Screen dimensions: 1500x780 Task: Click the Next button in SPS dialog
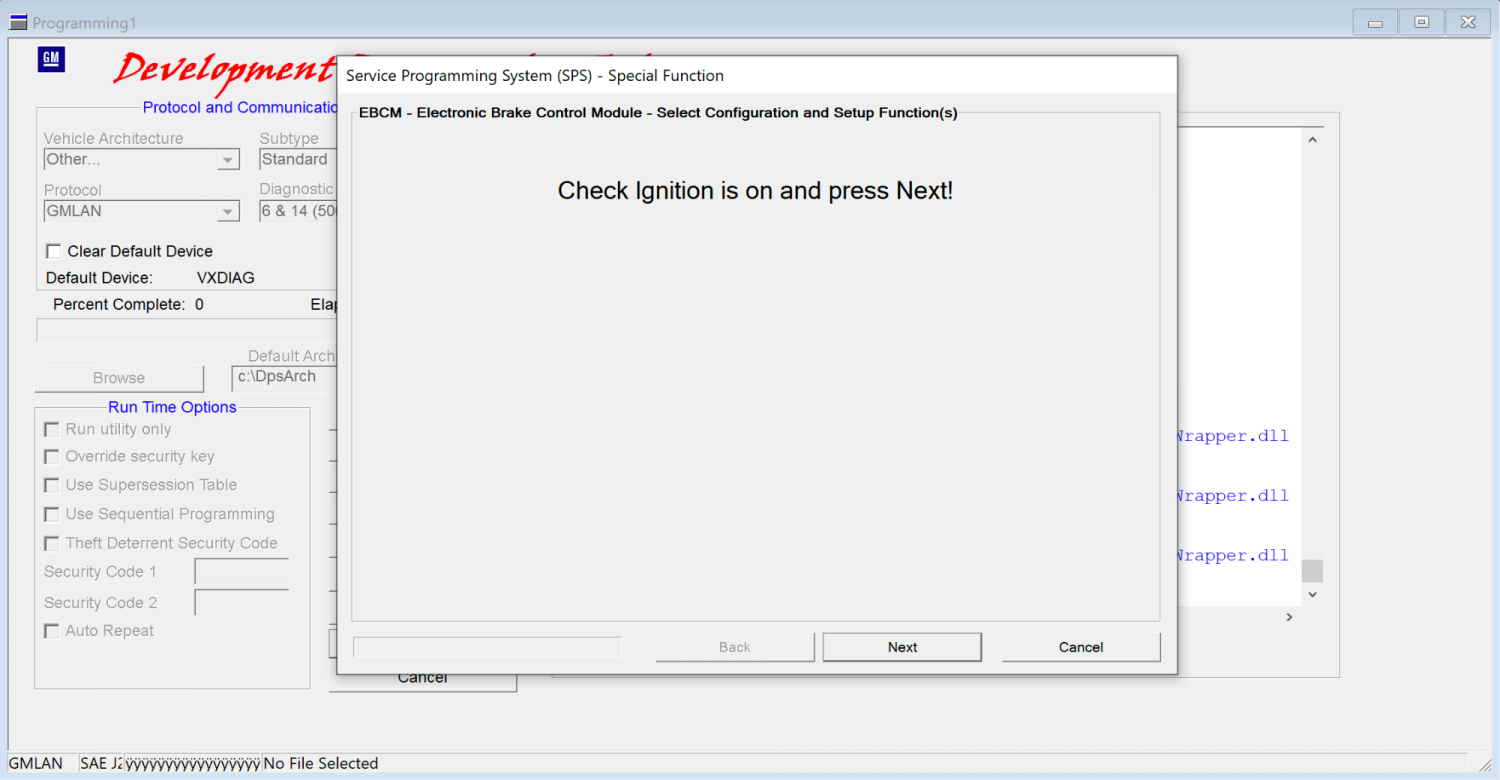tap(902, 647)
